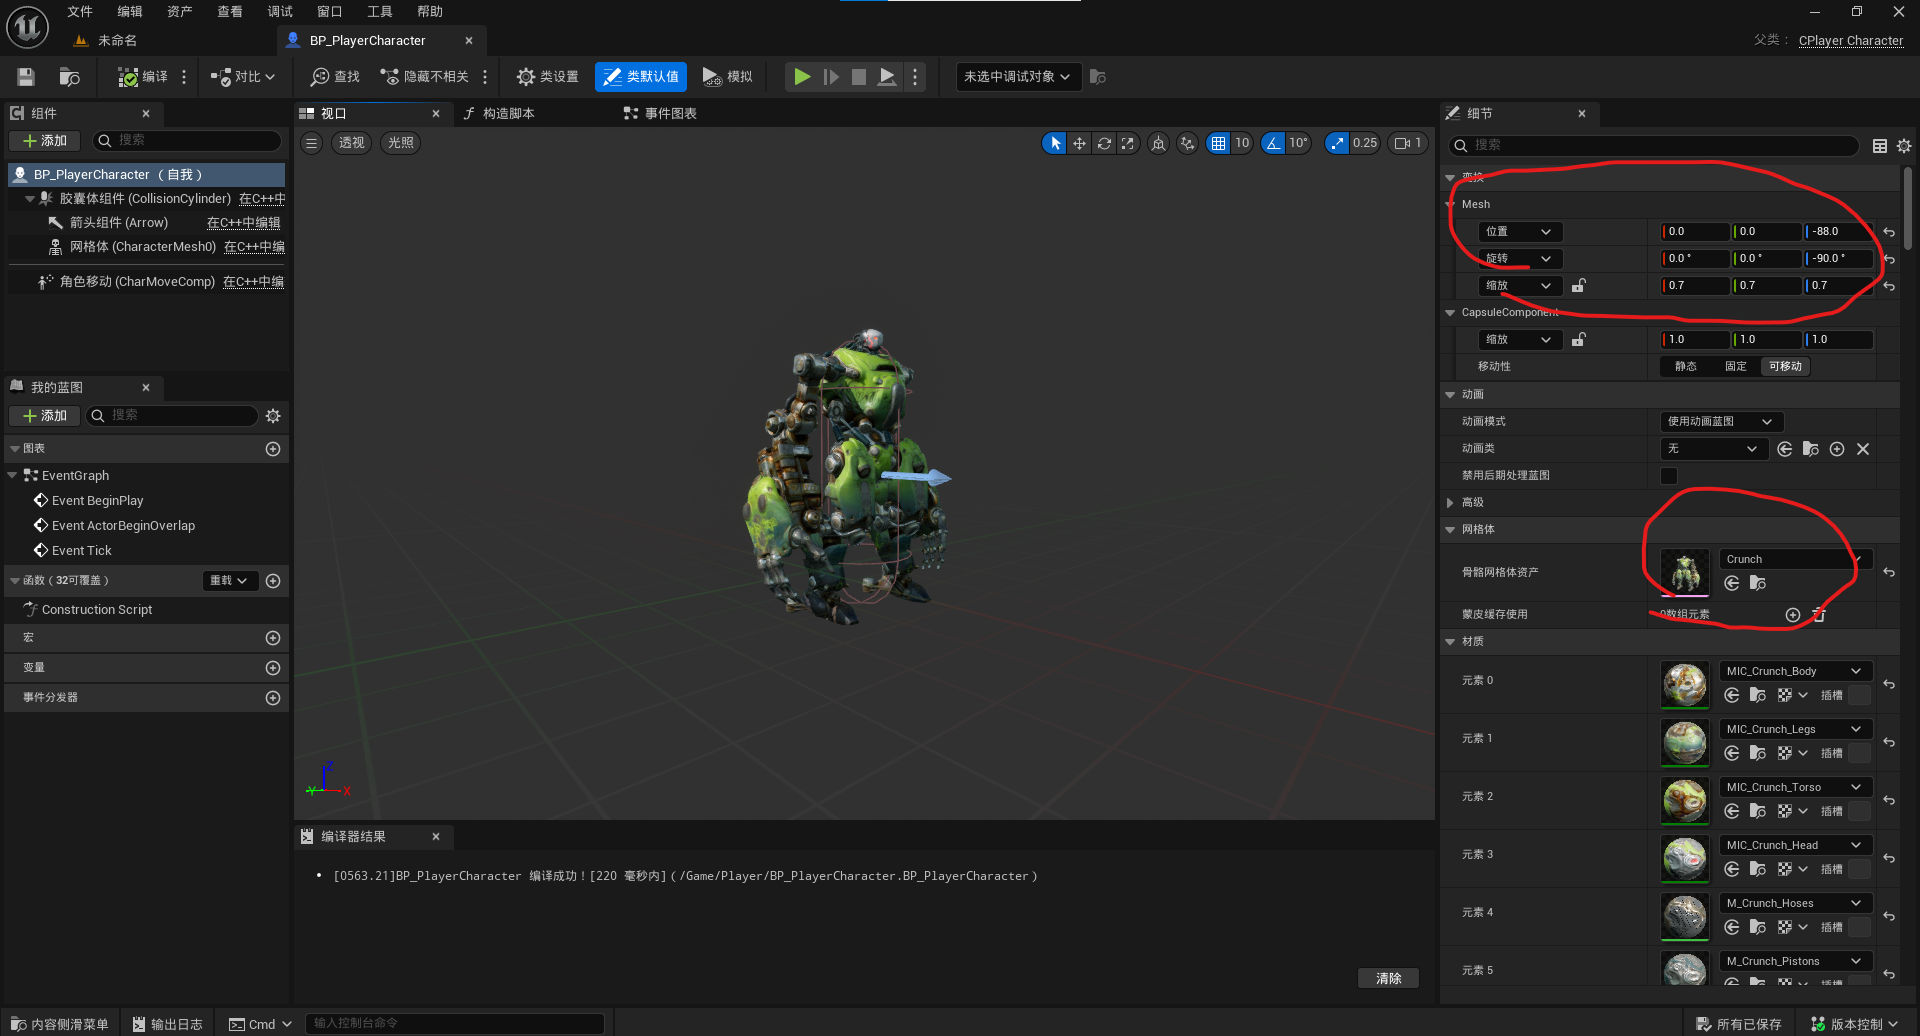Enable 禁用后期处理蓝图 checkbox
This screenshot has width=1920, height=1036.
(1669, 476)
